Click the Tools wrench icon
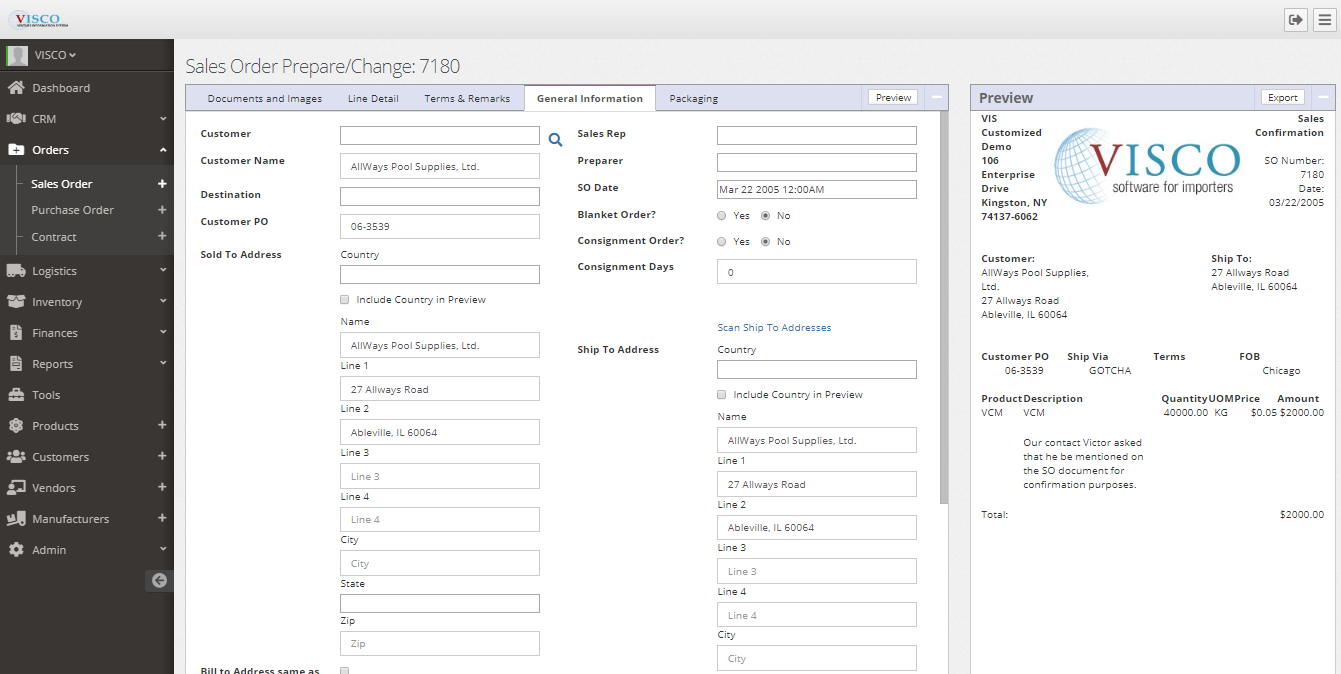Screen dimensions: 1341x674 [x=16, y=394]
